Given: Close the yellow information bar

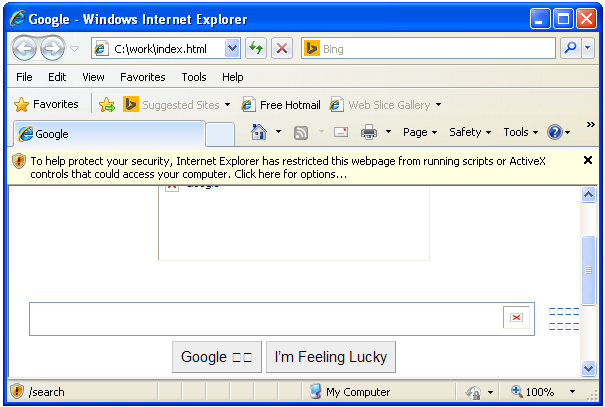Looking at the screenshot, I should pyautogui.click(x=588, y=160).
